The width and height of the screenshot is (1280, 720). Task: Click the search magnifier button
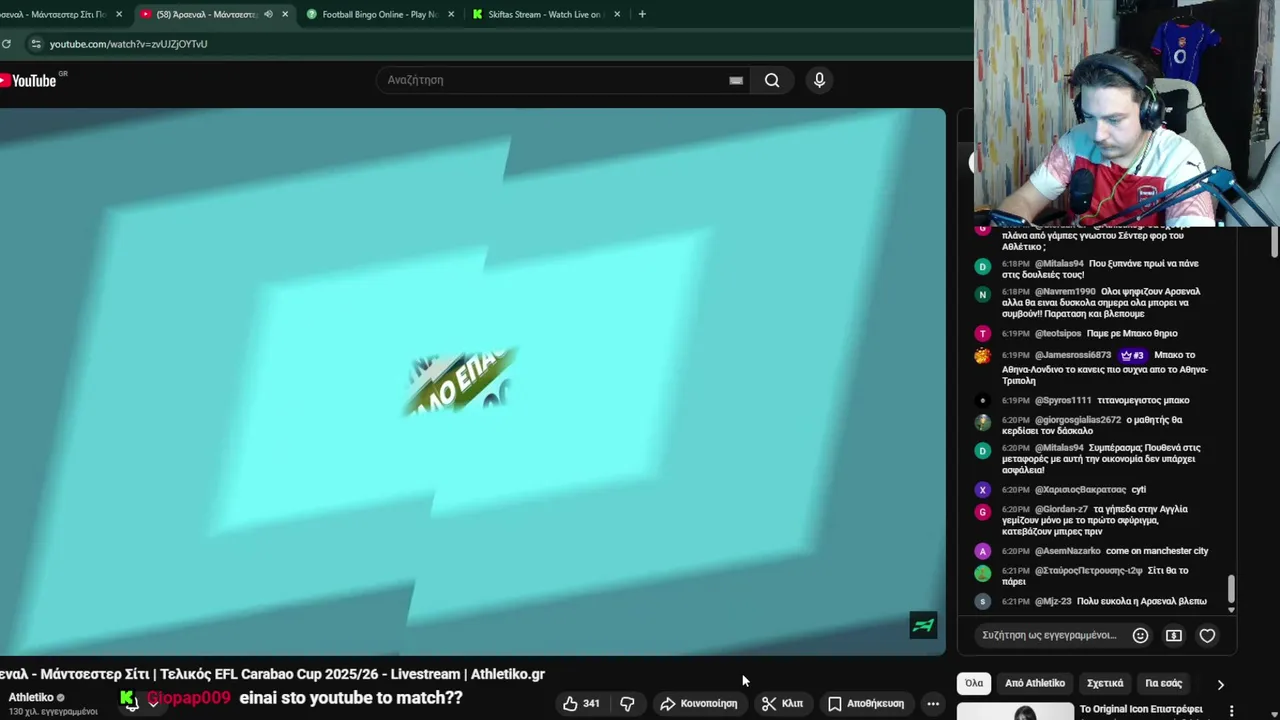pos(772,80)
